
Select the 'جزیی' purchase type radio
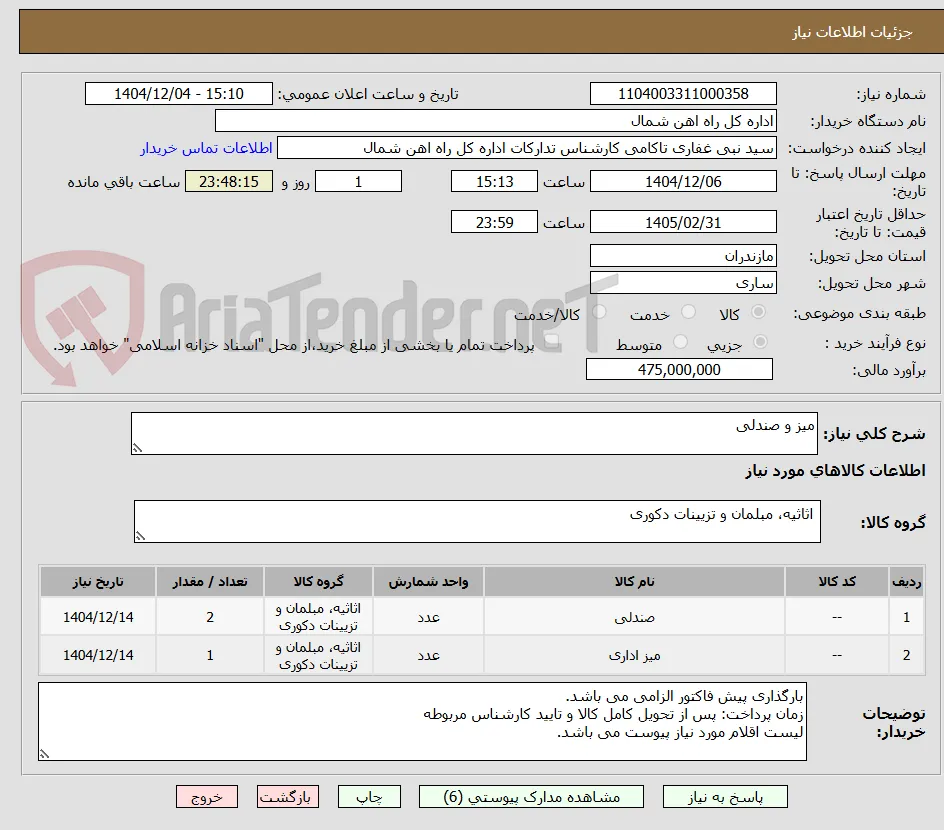760,342
